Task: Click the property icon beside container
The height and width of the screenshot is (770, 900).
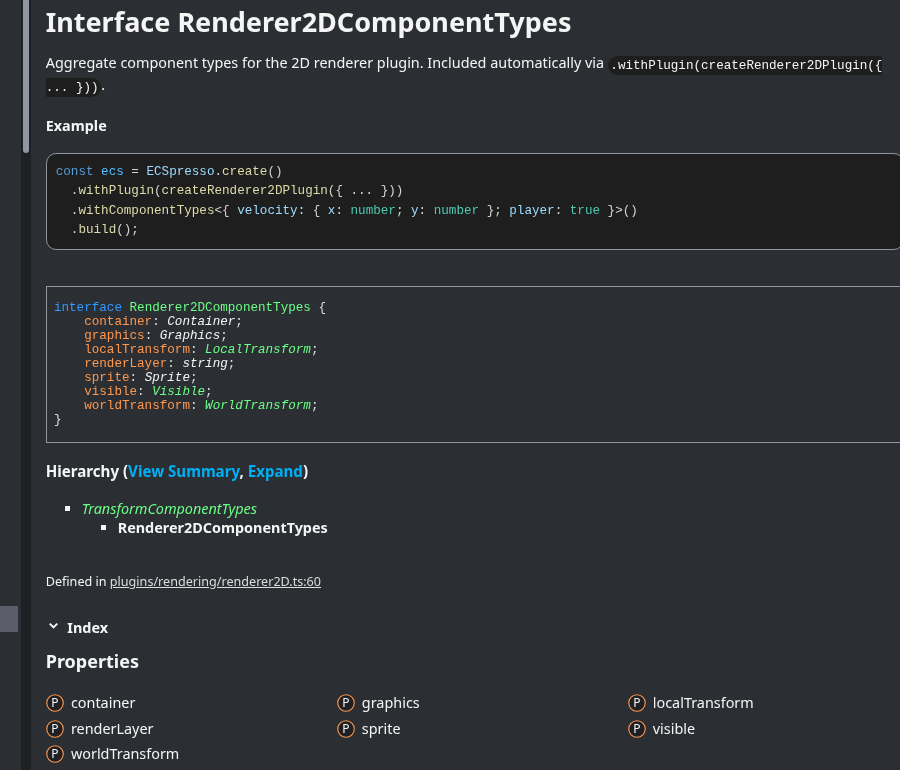Action: click(x=55, y=703)
